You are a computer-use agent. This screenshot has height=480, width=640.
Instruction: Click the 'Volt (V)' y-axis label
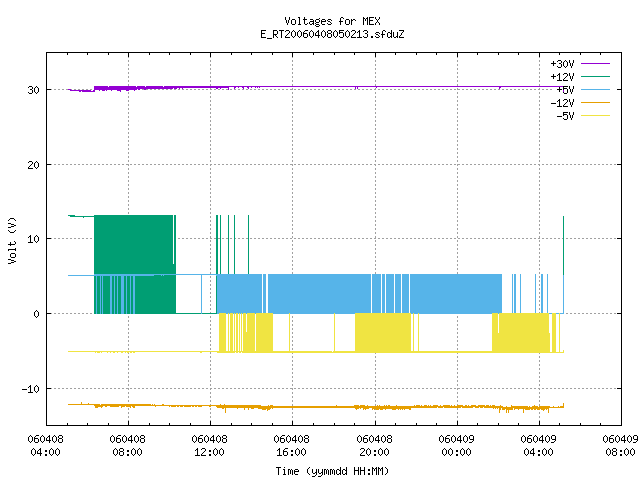click(x=12, y=240)
